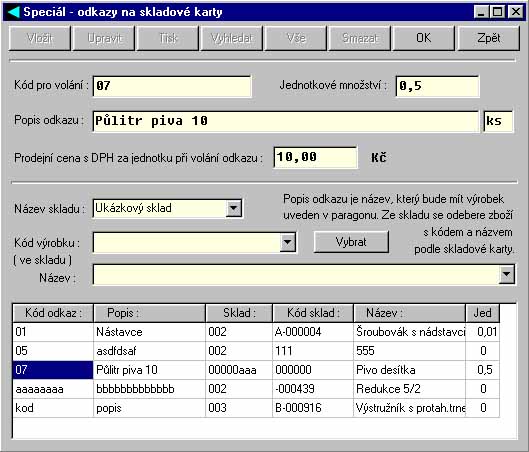The image size is (529, 452).
Task: Click the Upravit button
Action: pyautogui.click(x=104, y=38)
